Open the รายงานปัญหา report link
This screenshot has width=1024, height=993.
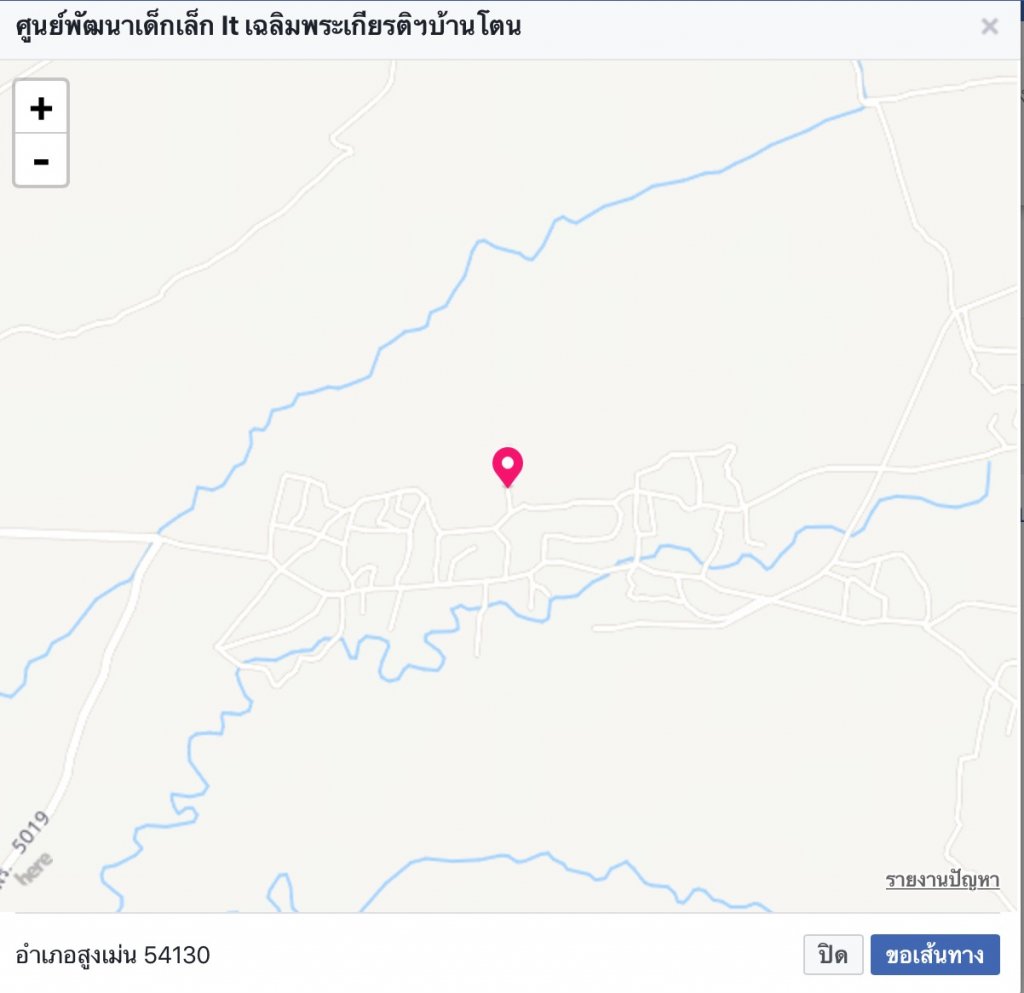[942, 880]
